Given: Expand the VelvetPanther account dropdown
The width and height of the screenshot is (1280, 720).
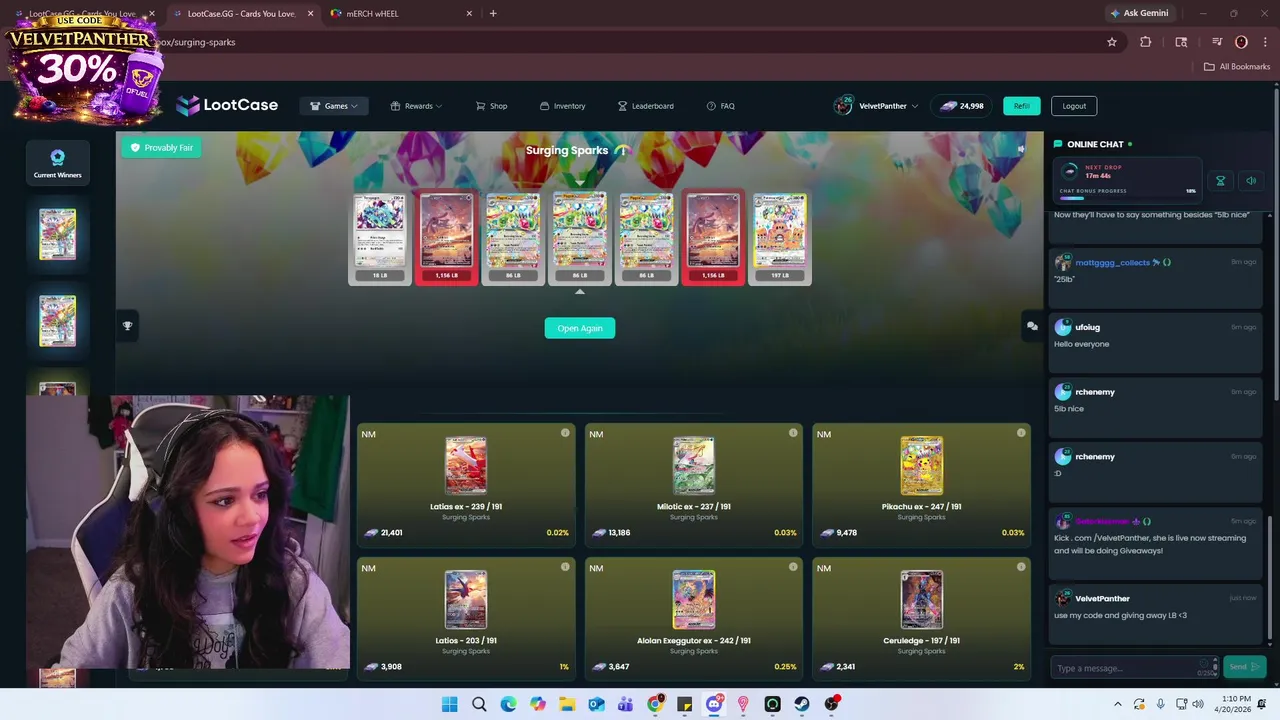Looking at the screenshot, I should [x=876, y=106].
